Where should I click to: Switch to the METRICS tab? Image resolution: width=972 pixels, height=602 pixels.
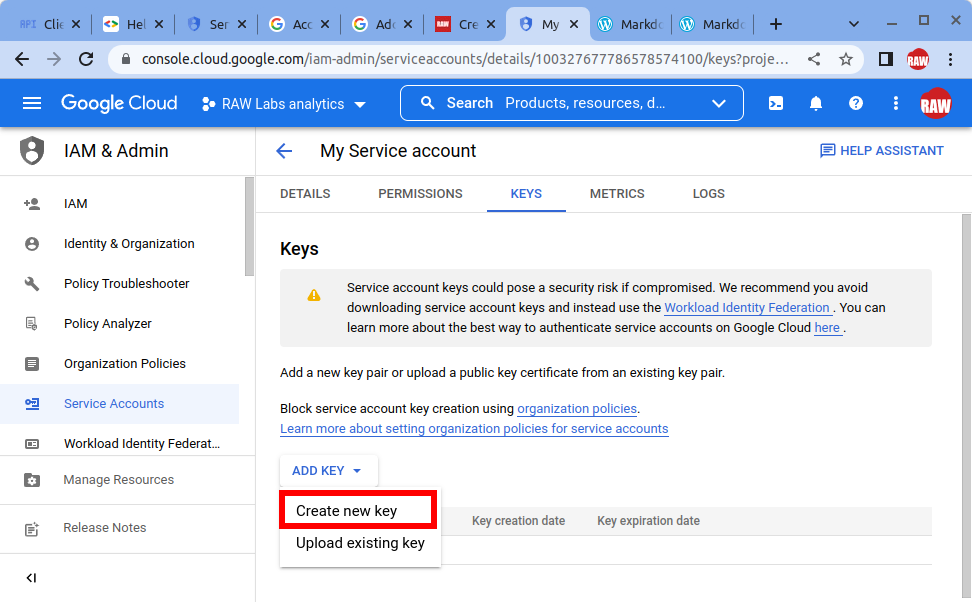pyautogui.click(x=617, y=193)
